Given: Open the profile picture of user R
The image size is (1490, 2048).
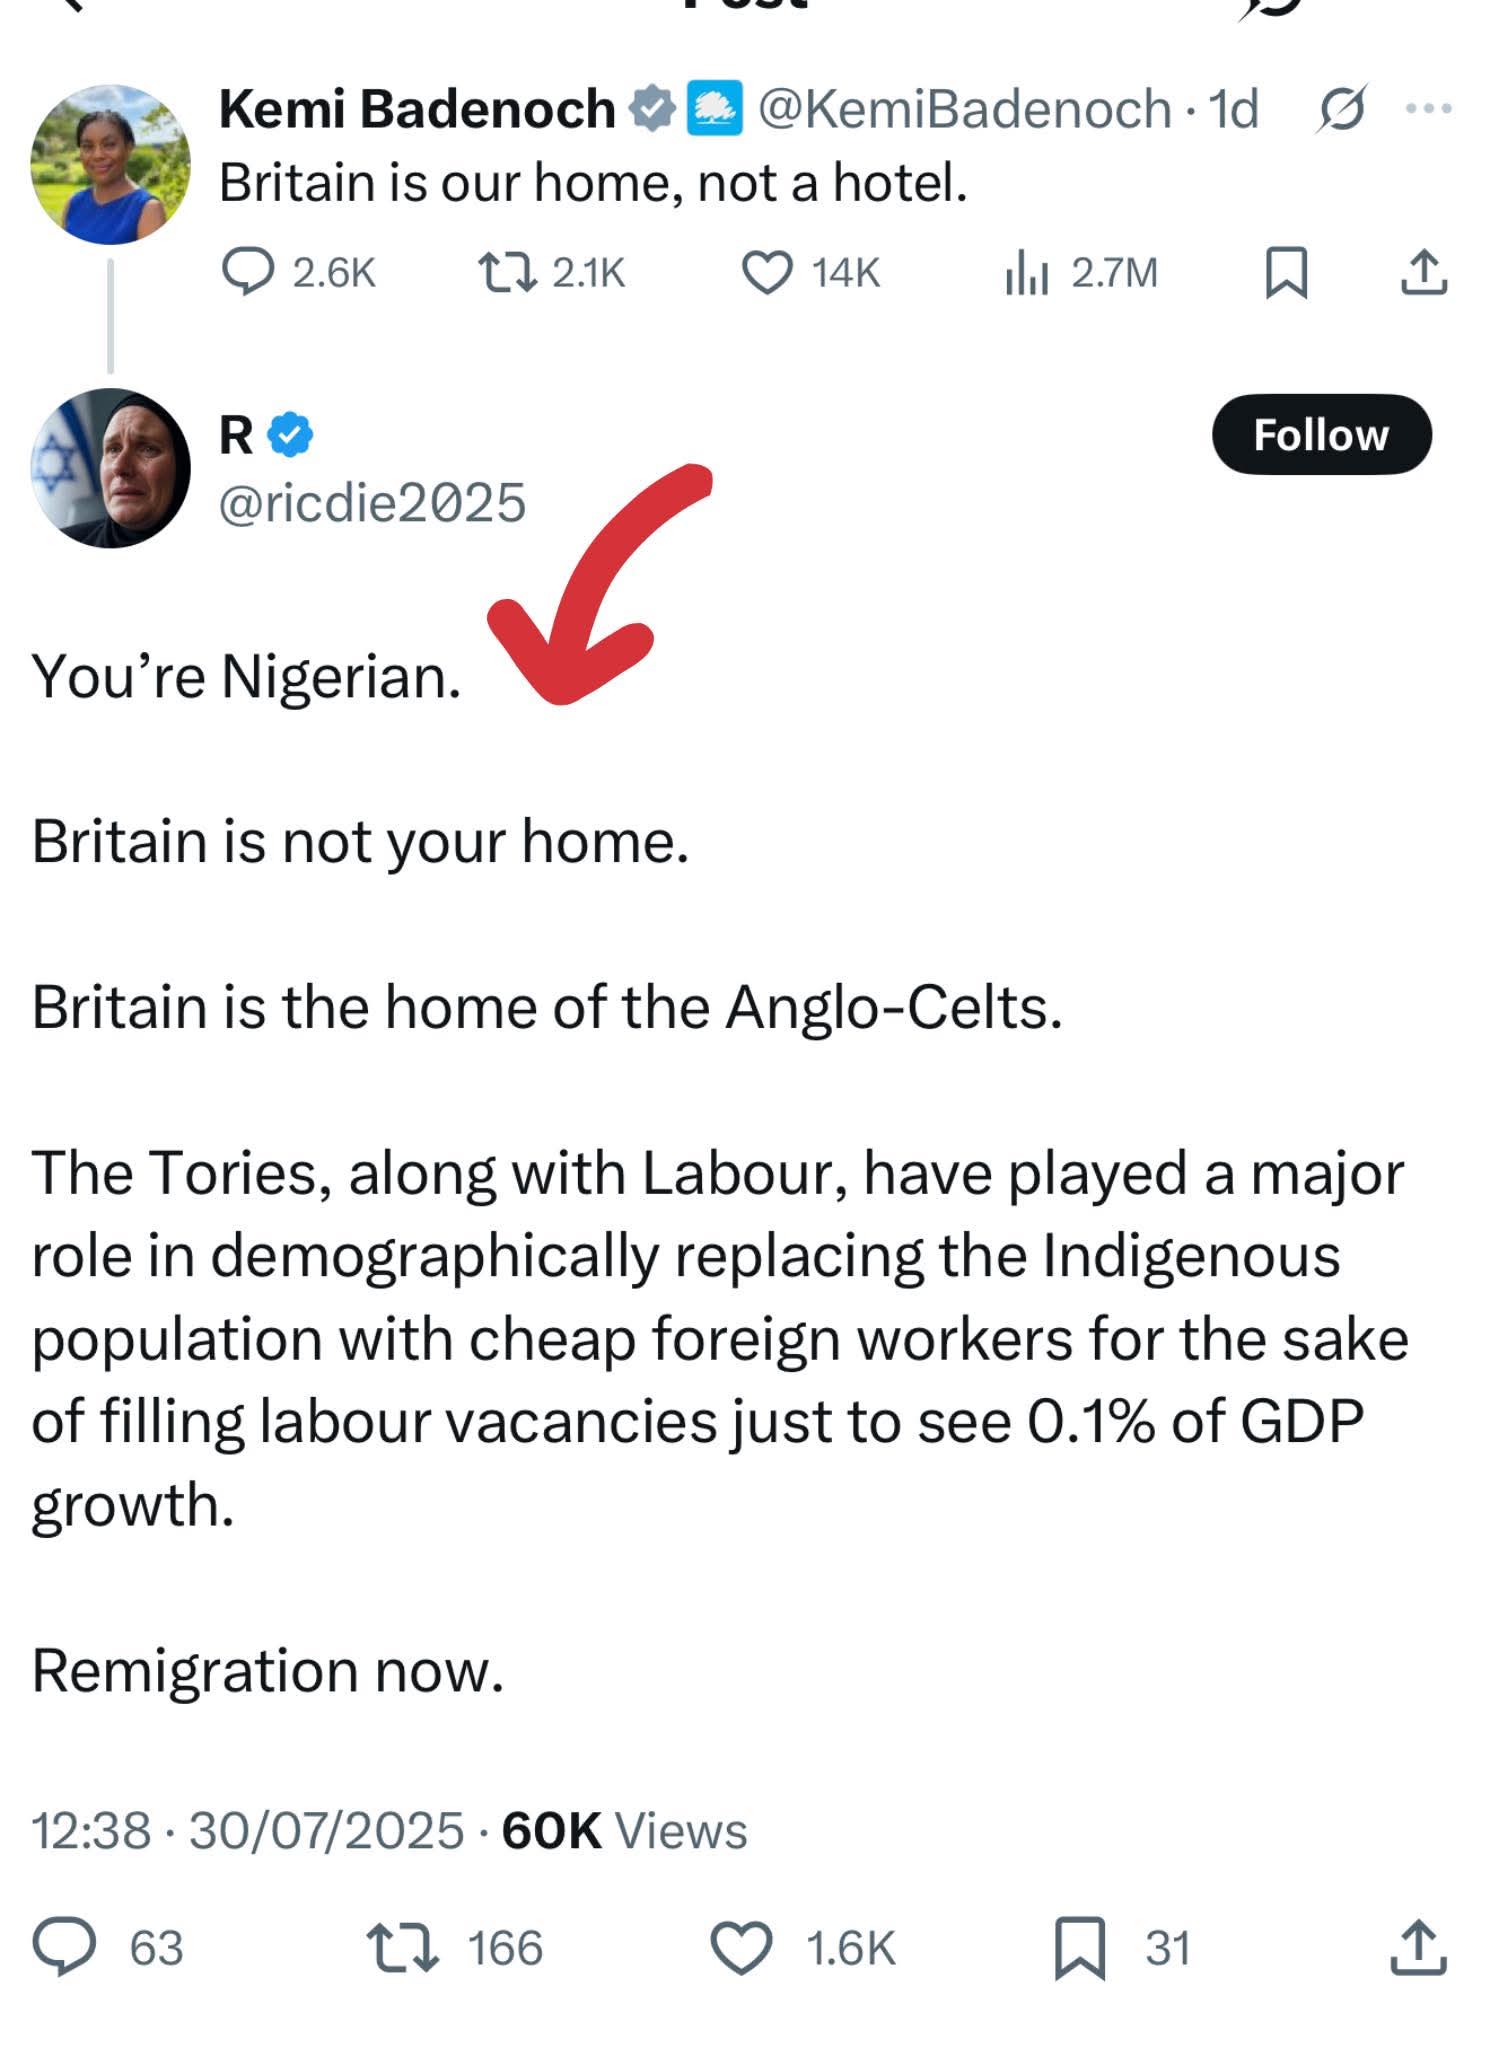Looking at the screenshot, I should click(x=110, y=468).
